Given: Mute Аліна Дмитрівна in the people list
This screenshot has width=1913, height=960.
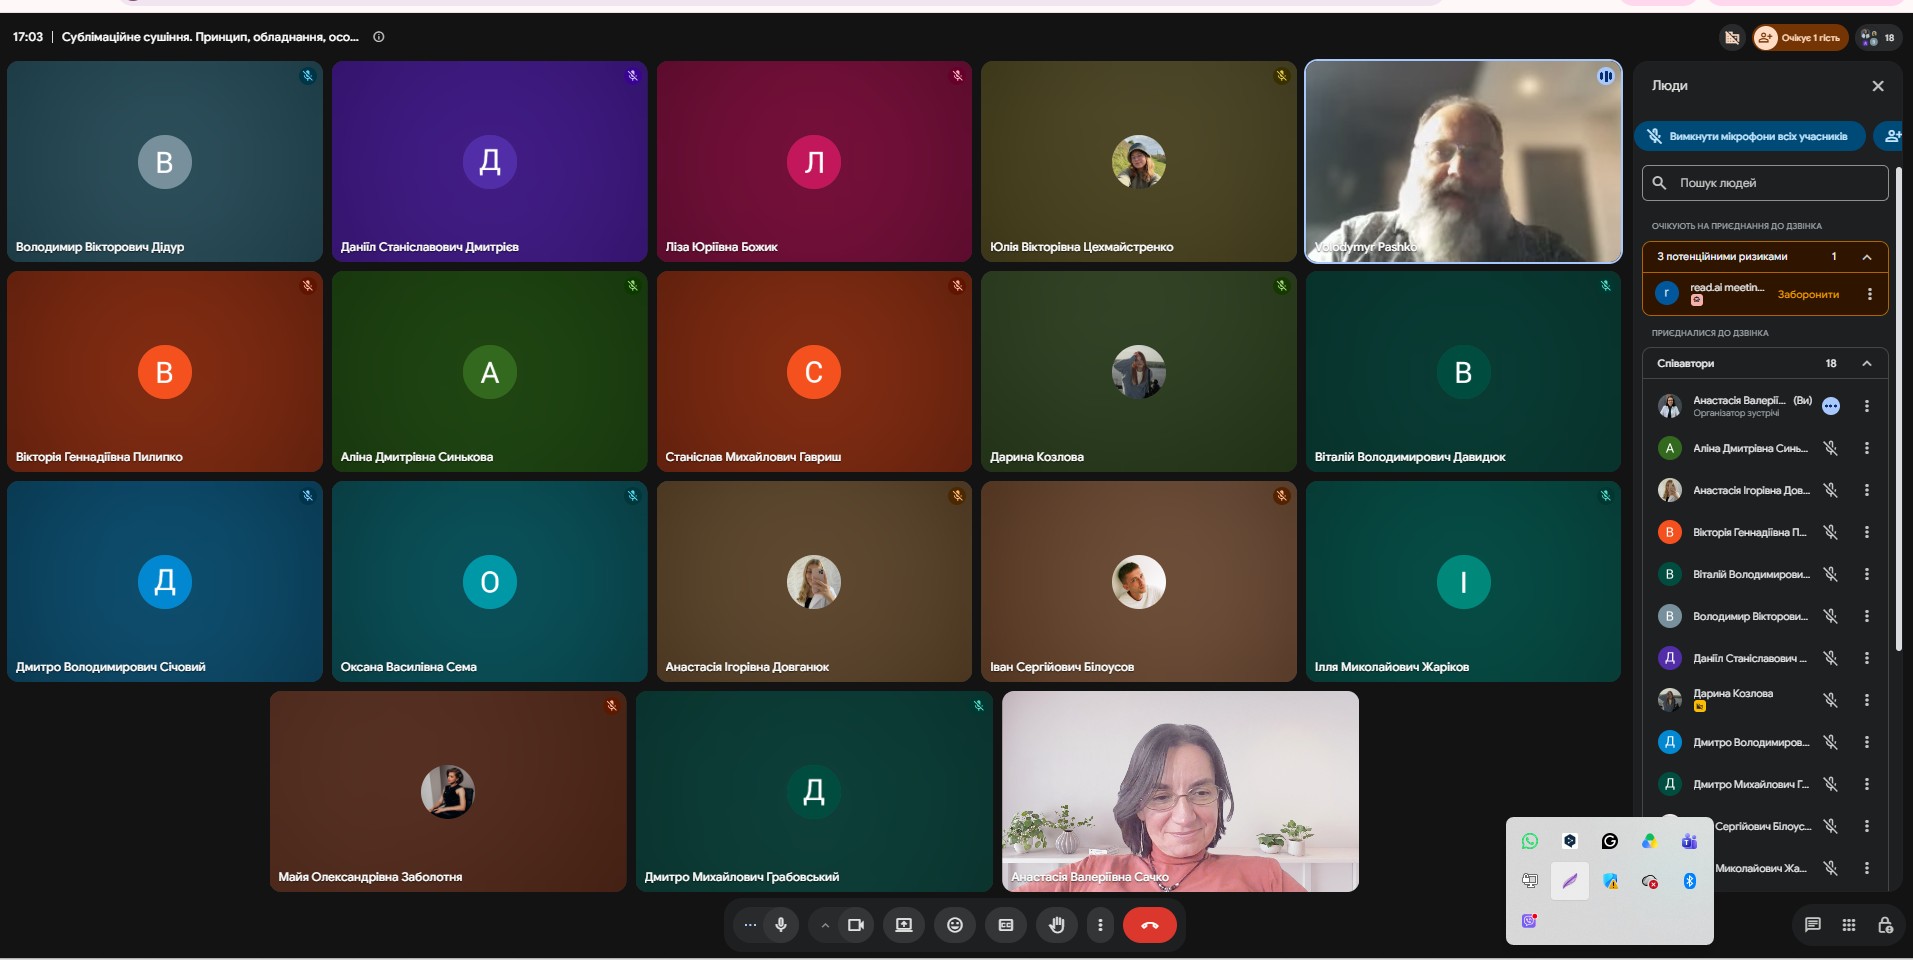Looking at the screenshot, I should pyautogui.click(x=1830, y=448).
